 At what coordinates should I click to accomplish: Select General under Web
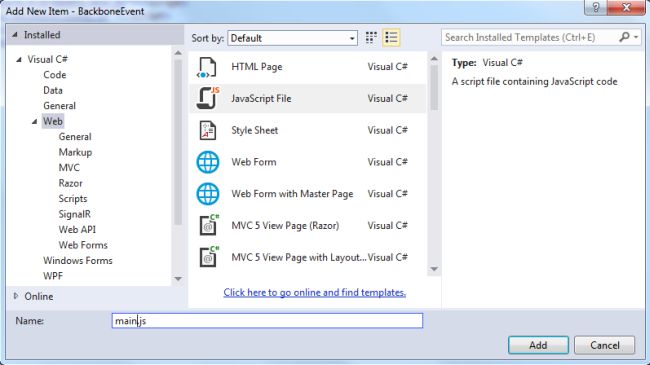pyautogui.click(x=75, y=137)
